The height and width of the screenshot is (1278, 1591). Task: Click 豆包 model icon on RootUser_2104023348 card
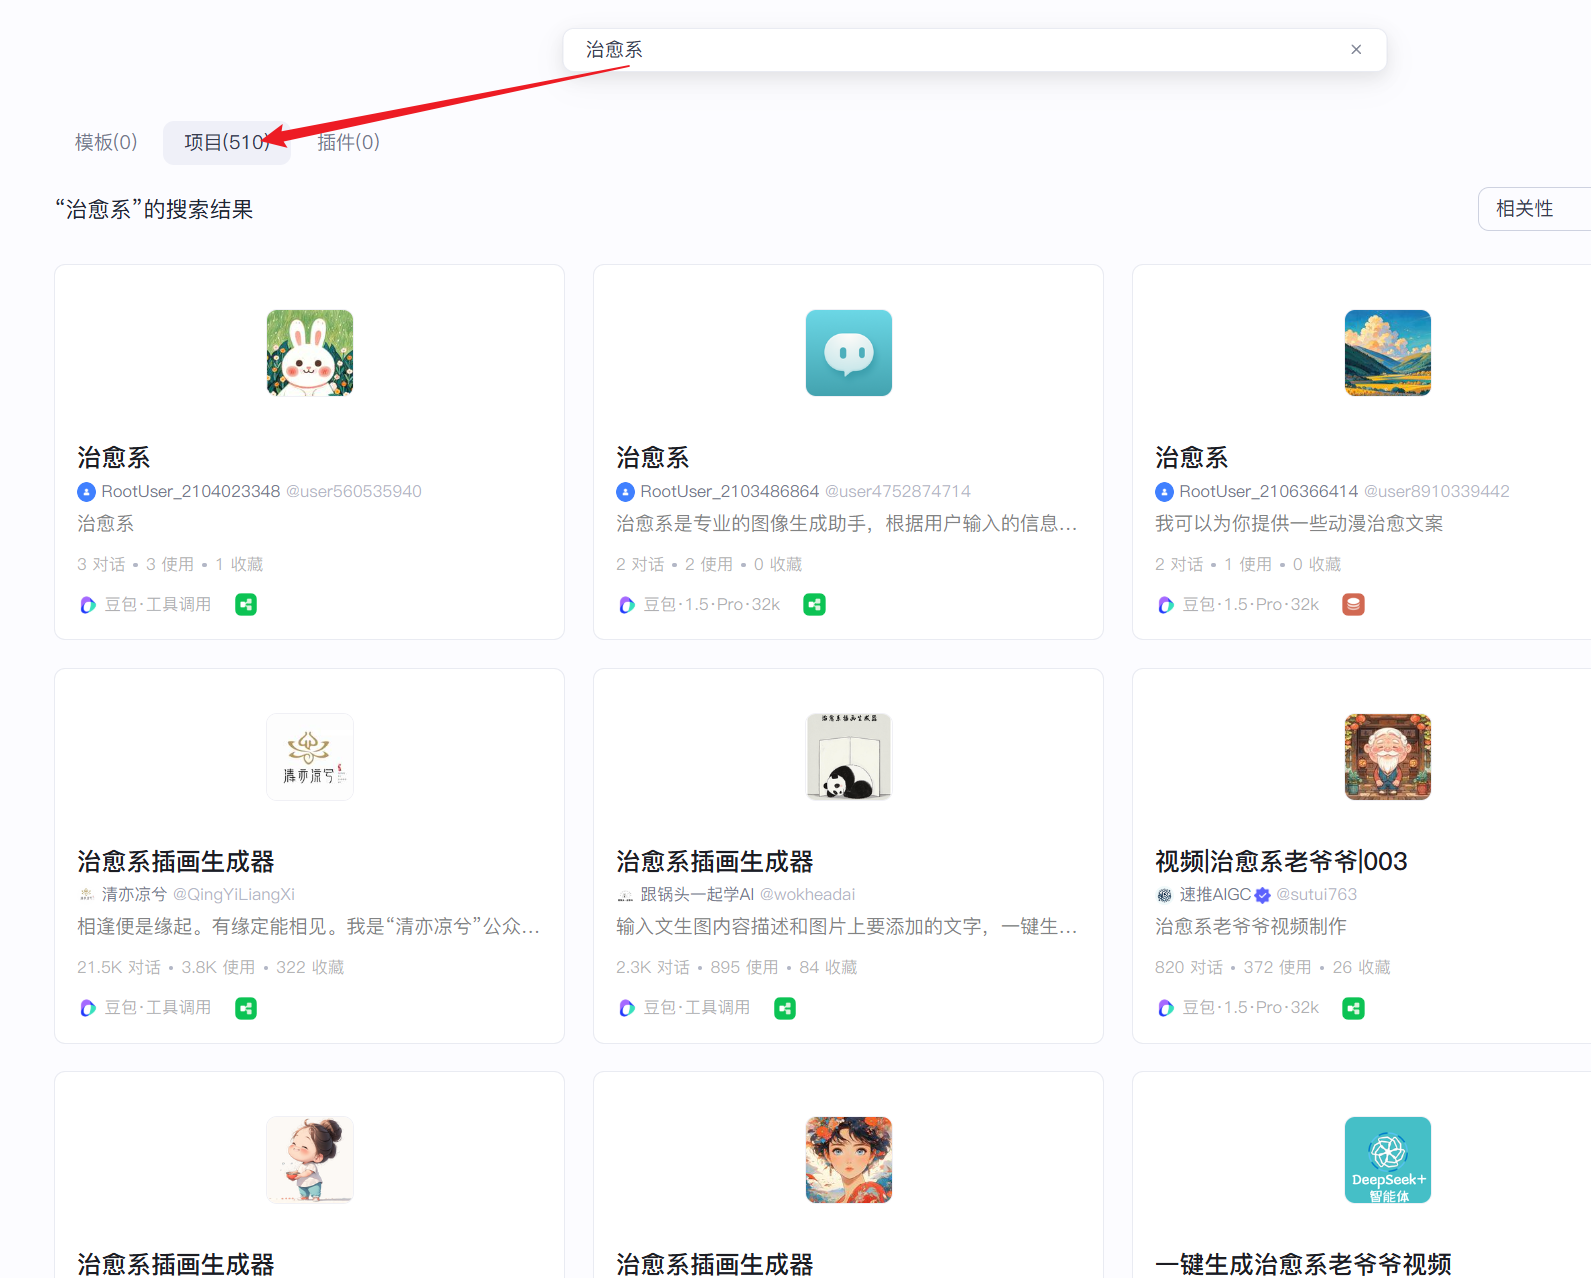click(88, 605)
